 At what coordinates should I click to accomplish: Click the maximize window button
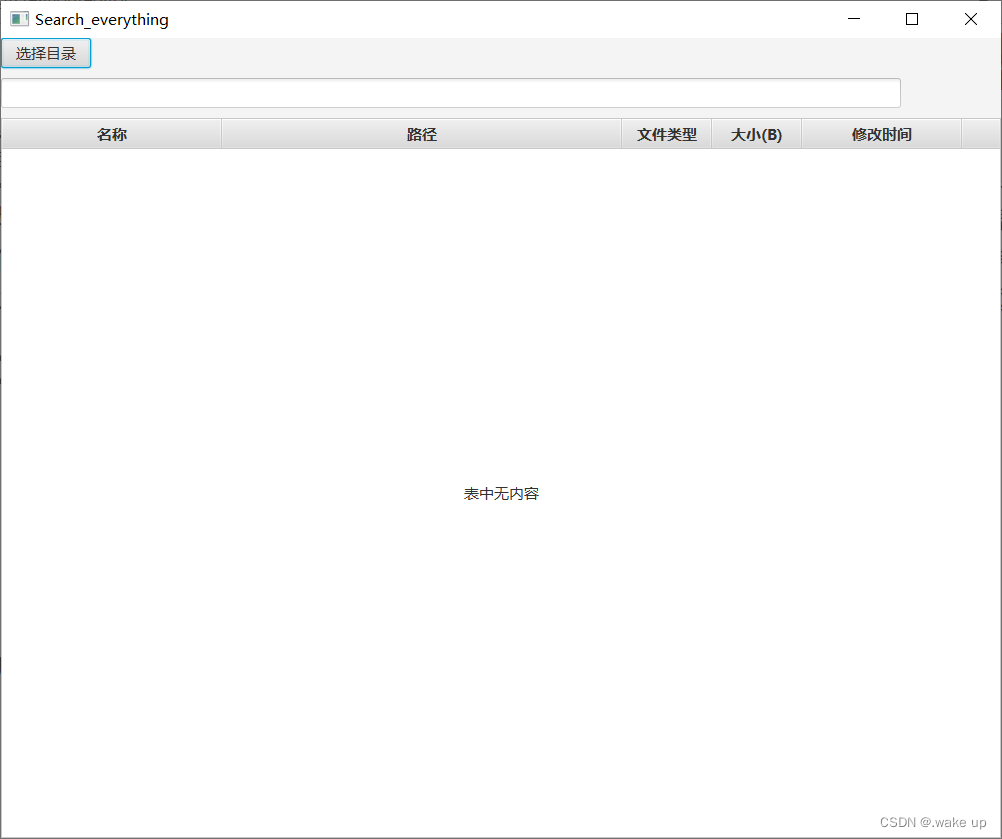point(911,18)
